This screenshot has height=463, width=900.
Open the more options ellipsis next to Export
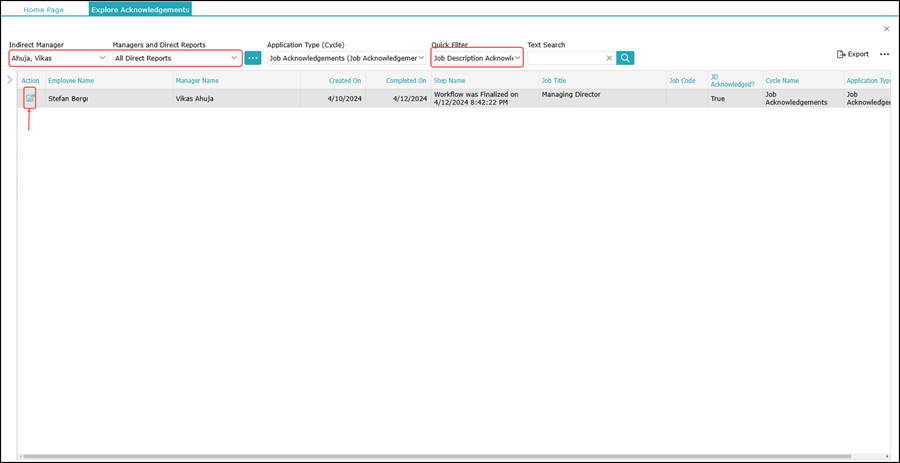coord(884,54)
